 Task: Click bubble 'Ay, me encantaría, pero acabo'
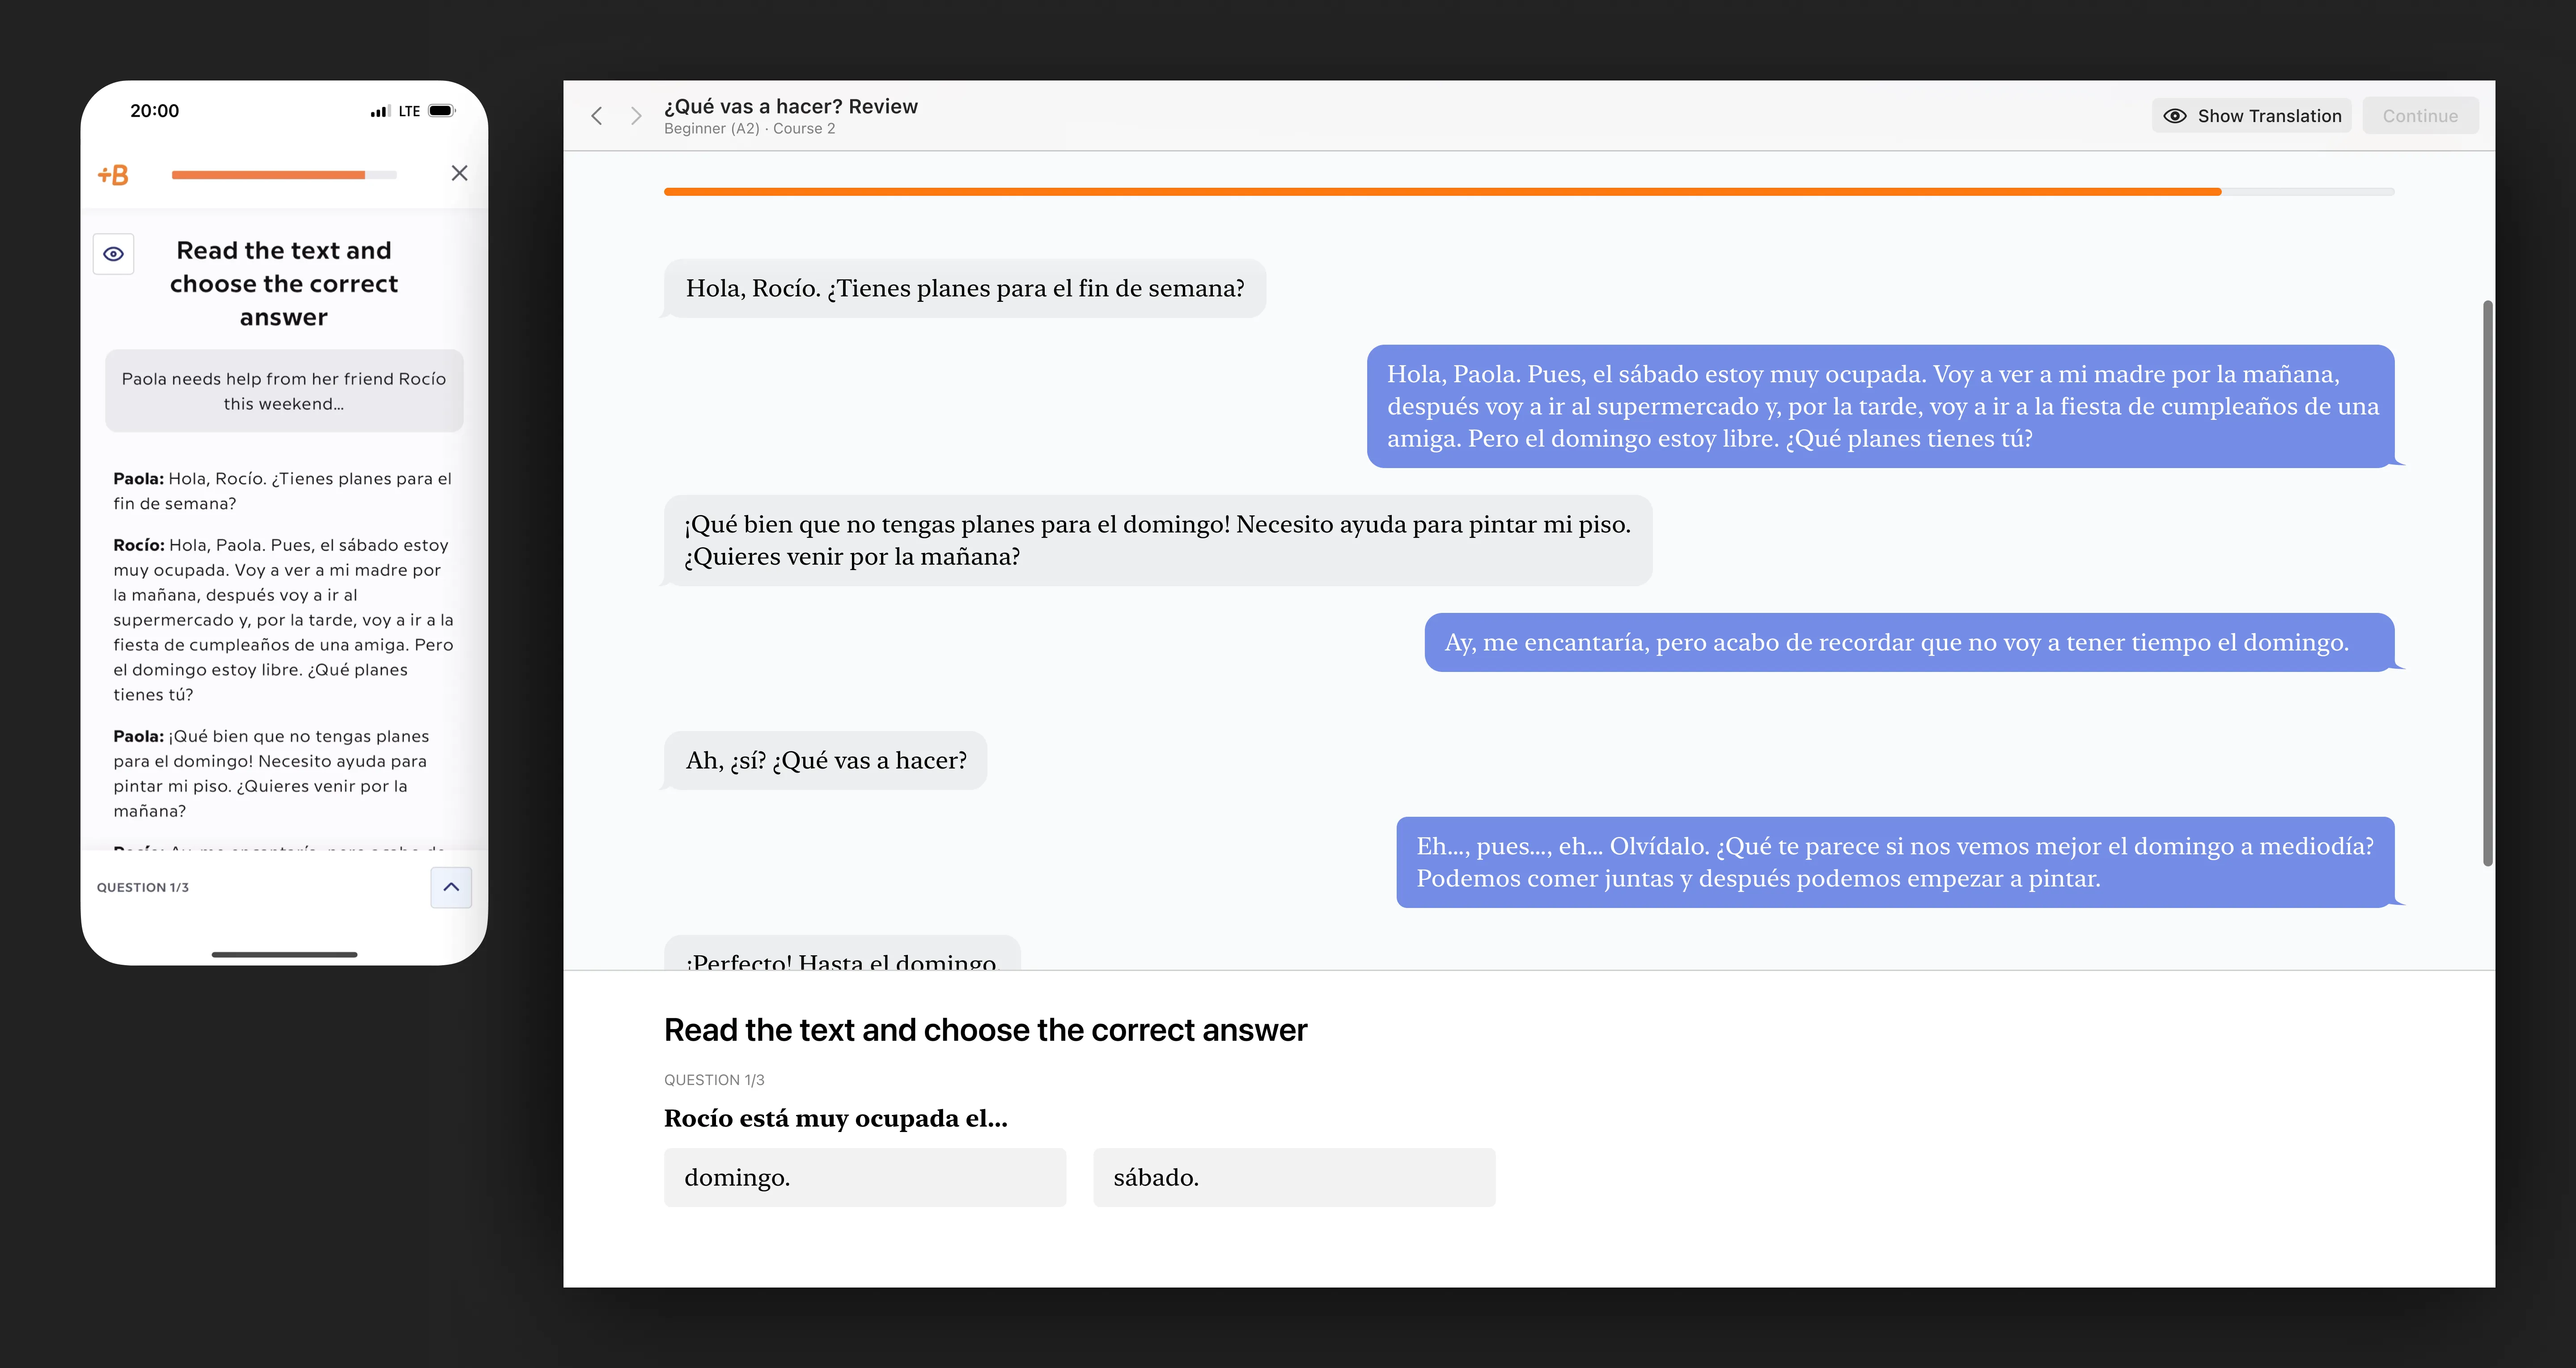point(1909,642)
